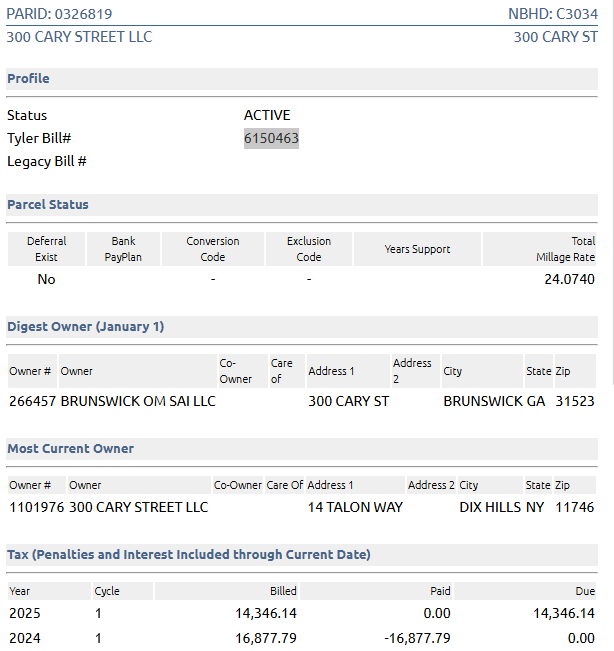
Task: Click current owner number 1101976
Action: pyautogui.click(x=36, y=507)
